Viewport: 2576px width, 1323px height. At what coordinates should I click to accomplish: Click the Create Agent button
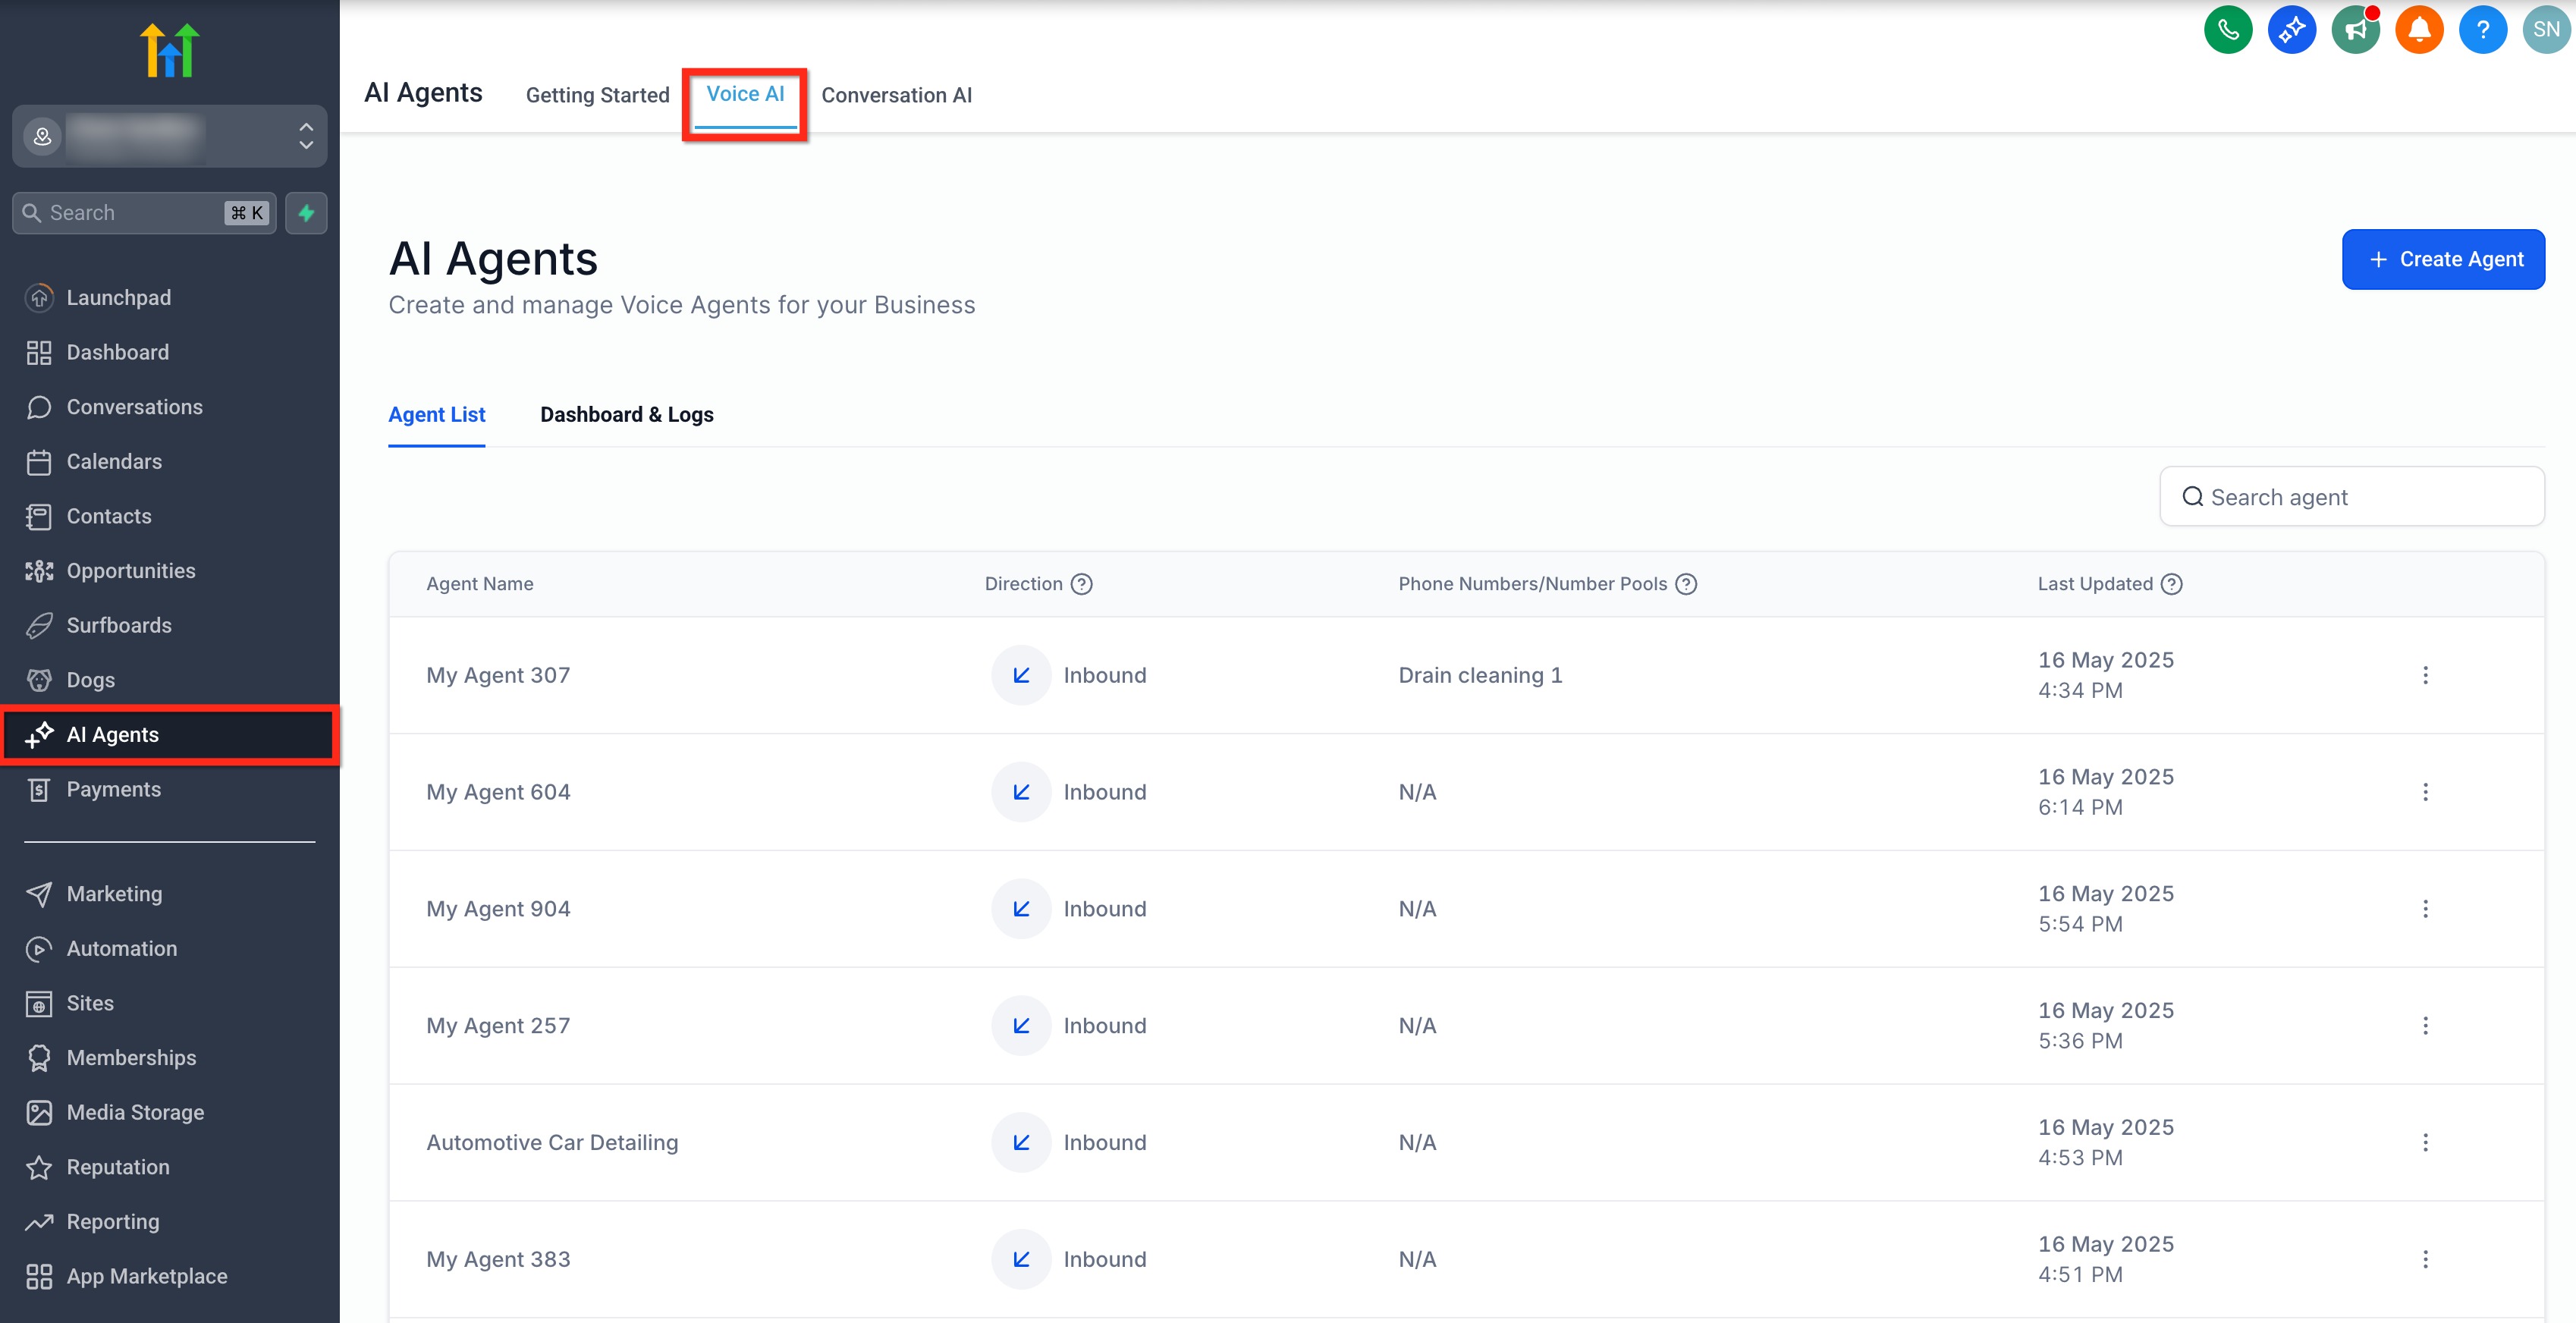tap(2442, 260)
